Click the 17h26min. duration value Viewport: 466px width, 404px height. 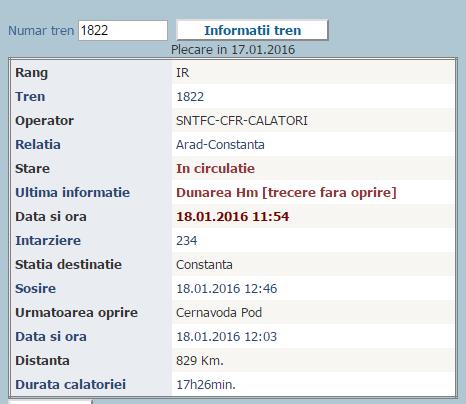coord(206,385)
